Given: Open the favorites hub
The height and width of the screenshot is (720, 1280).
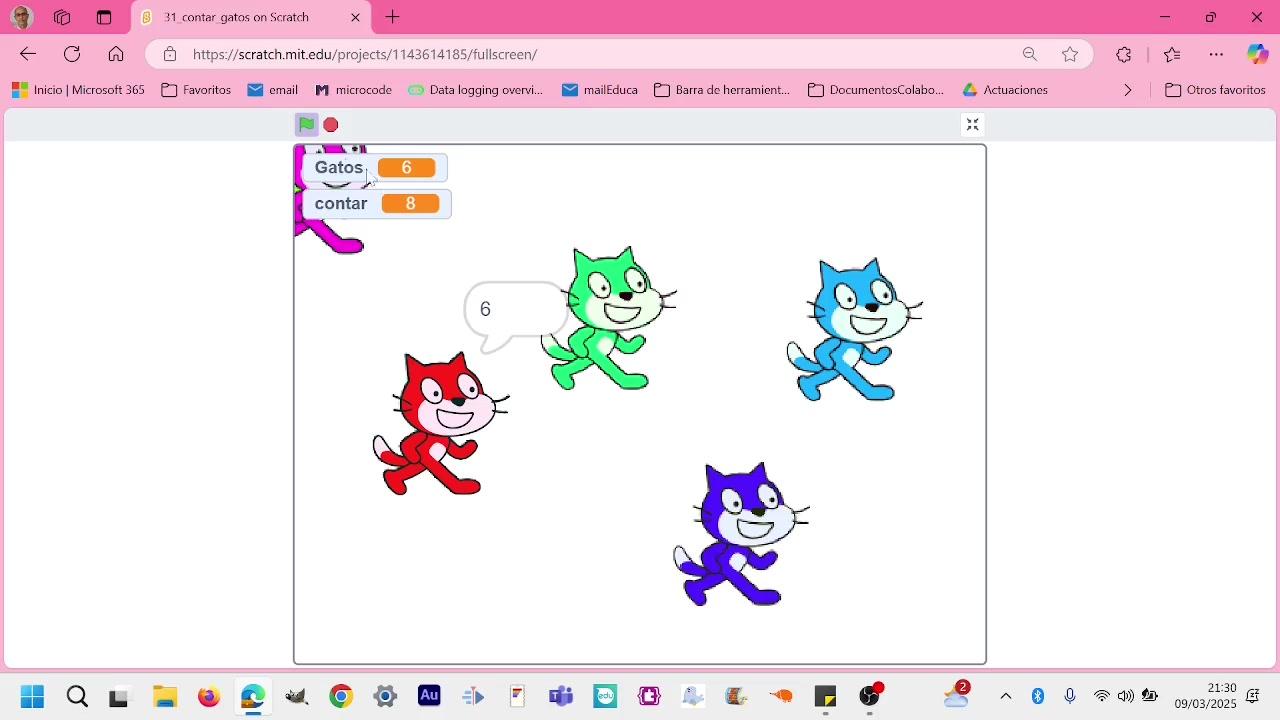Looking at the screenshot, I should 1172,55.
